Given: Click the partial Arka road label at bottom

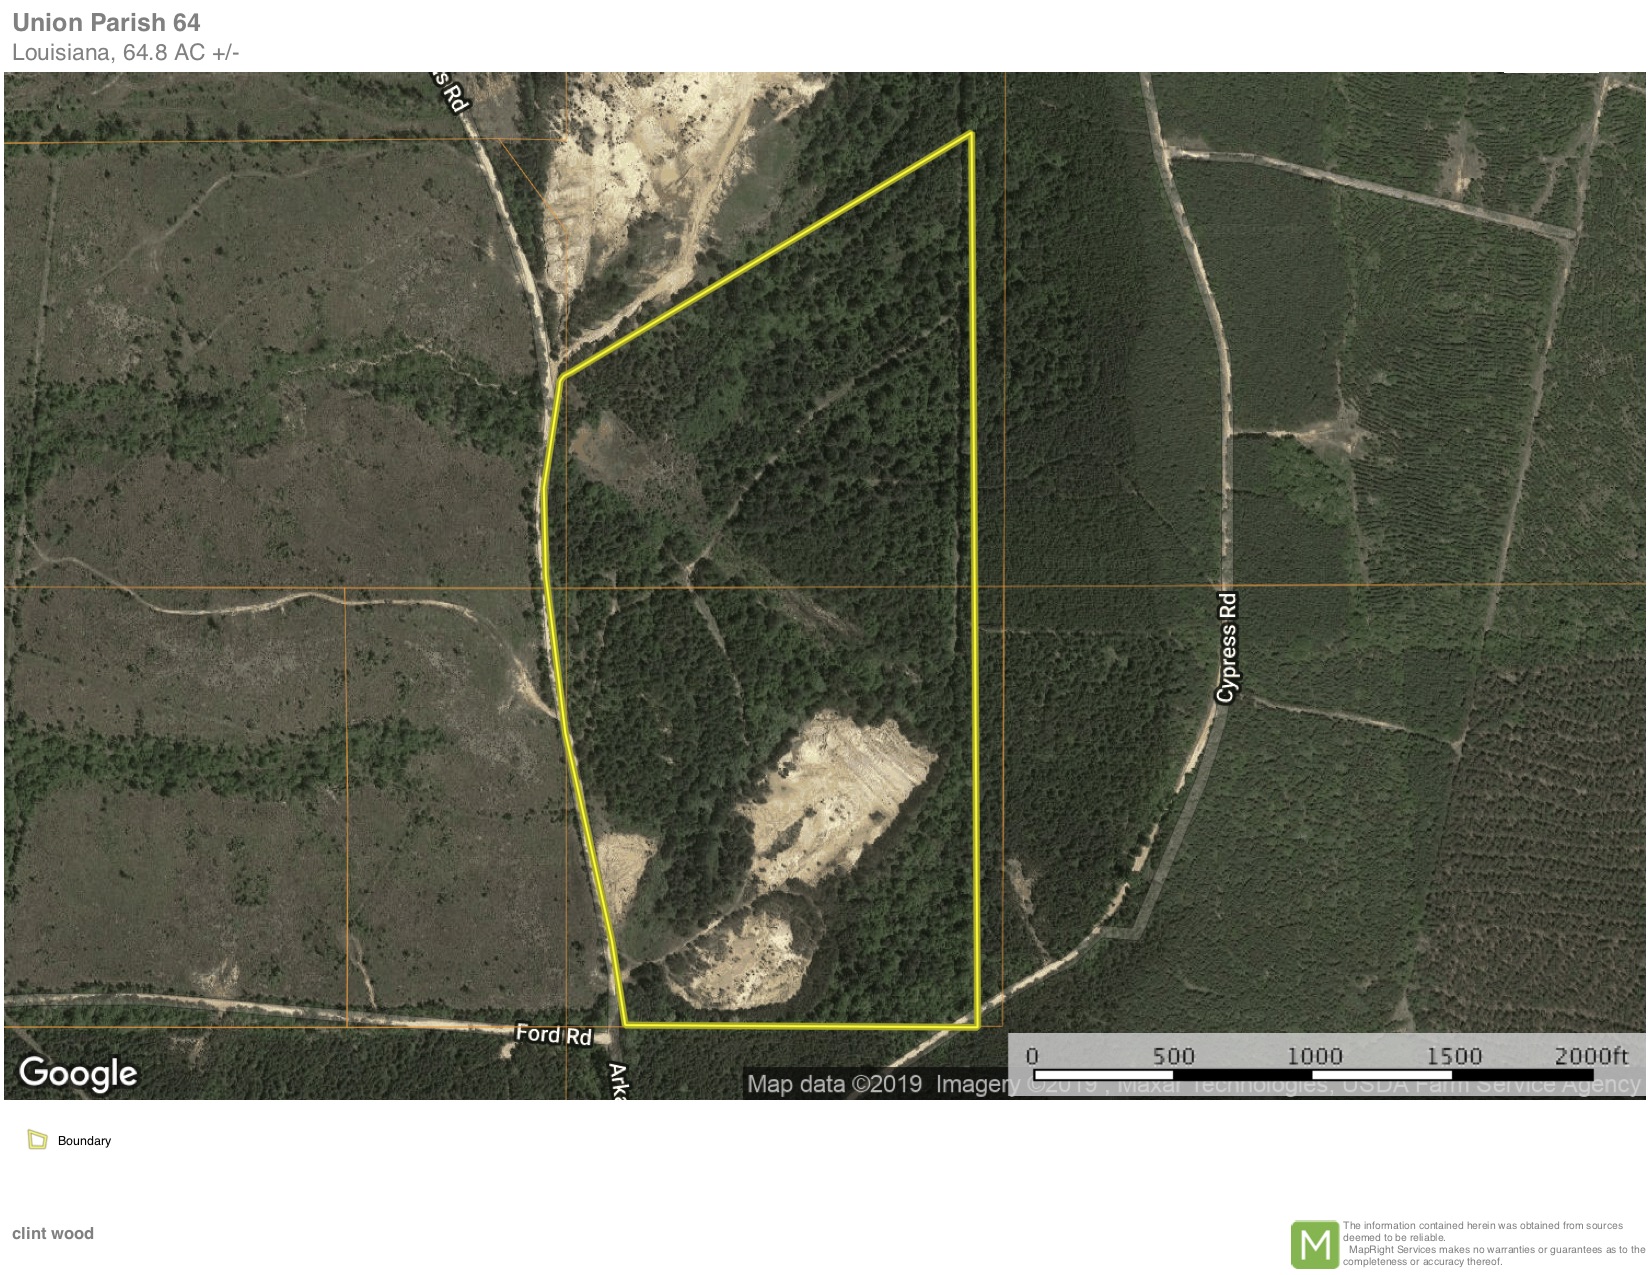Looking at the screenshot, I should click(x=616, y=1082).
